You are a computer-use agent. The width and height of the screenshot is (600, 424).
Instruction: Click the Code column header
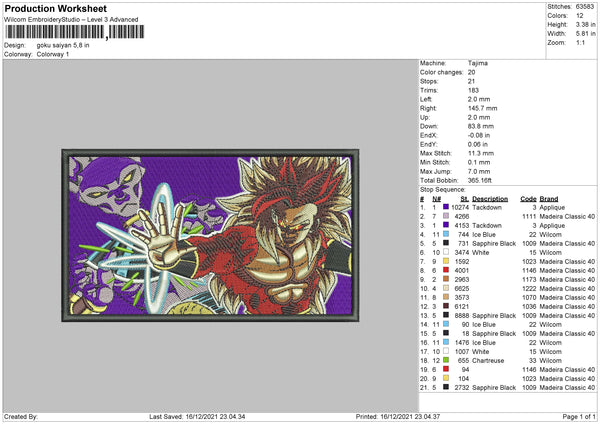pos(528,199)
